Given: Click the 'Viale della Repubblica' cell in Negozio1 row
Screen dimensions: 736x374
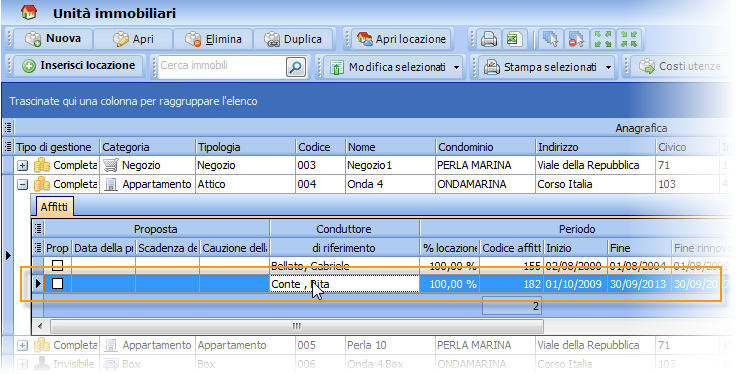Looking at the screenshot, I should [x=595, y=165].
